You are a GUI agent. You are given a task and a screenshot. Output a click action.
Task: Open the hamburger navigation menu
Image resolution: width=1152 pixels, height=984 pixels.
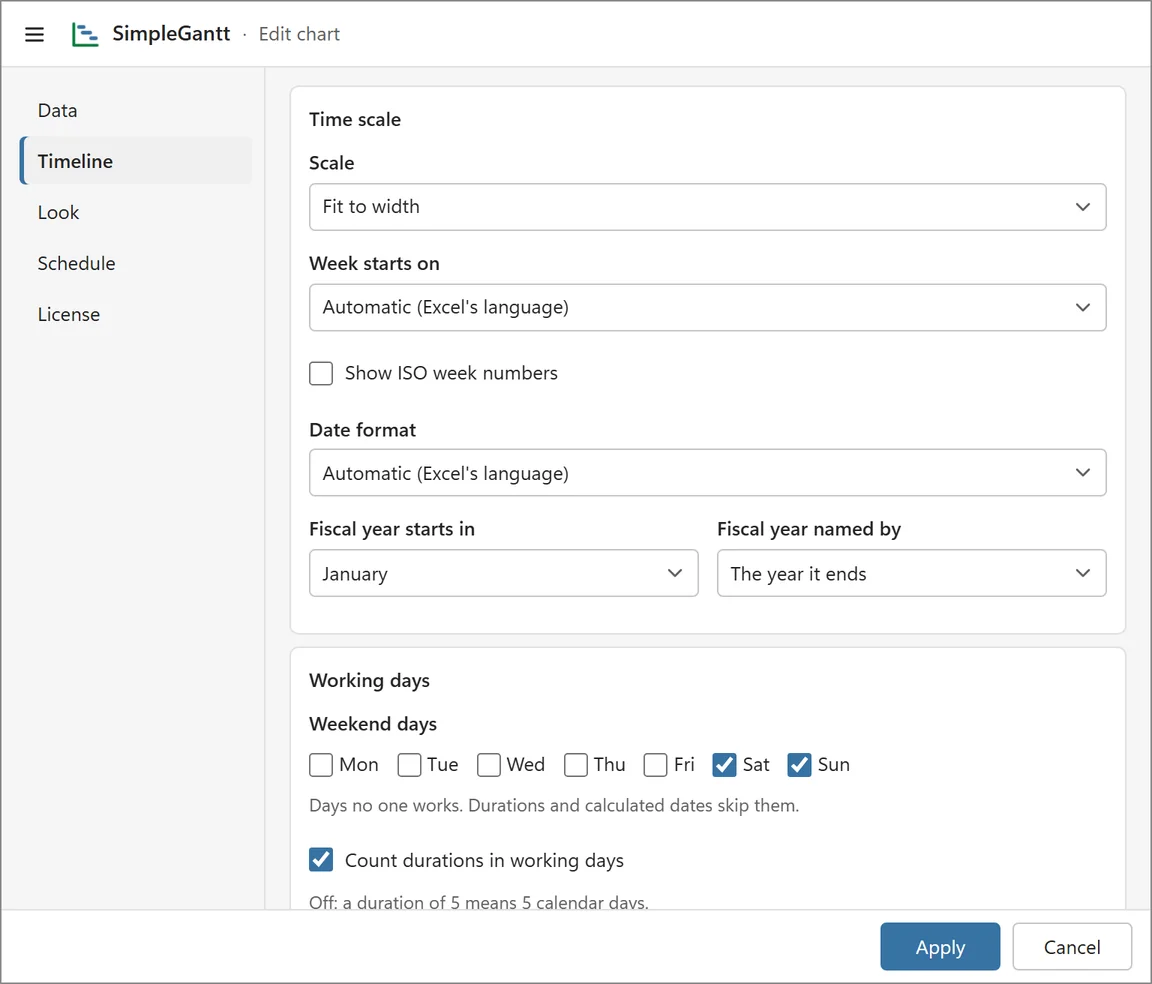(x=35, y=35)
